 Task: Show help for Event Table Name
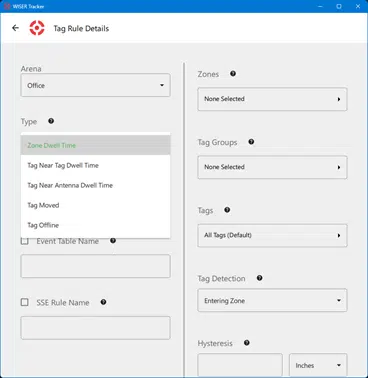pos(113,240)
